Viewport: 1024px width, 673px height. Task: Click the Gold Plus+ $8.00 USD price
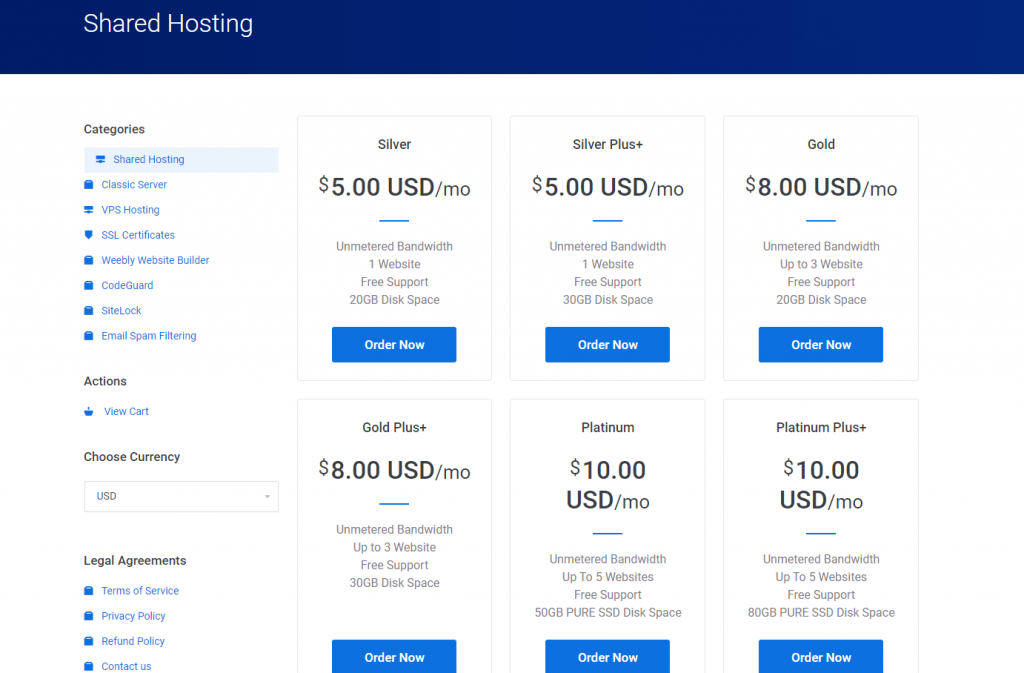[394, 471]
